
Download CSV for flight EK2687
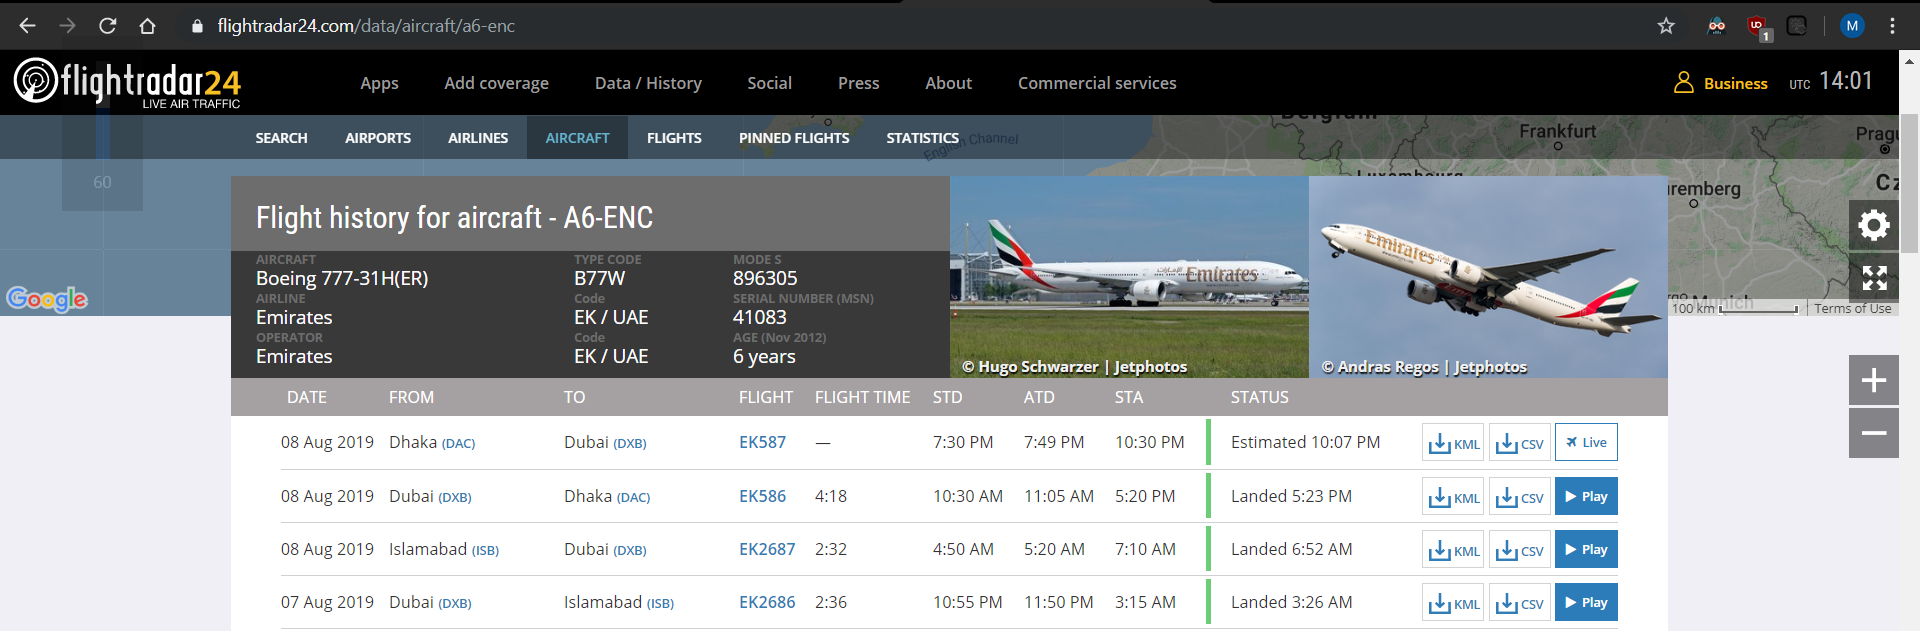(x=1520, y=550)
